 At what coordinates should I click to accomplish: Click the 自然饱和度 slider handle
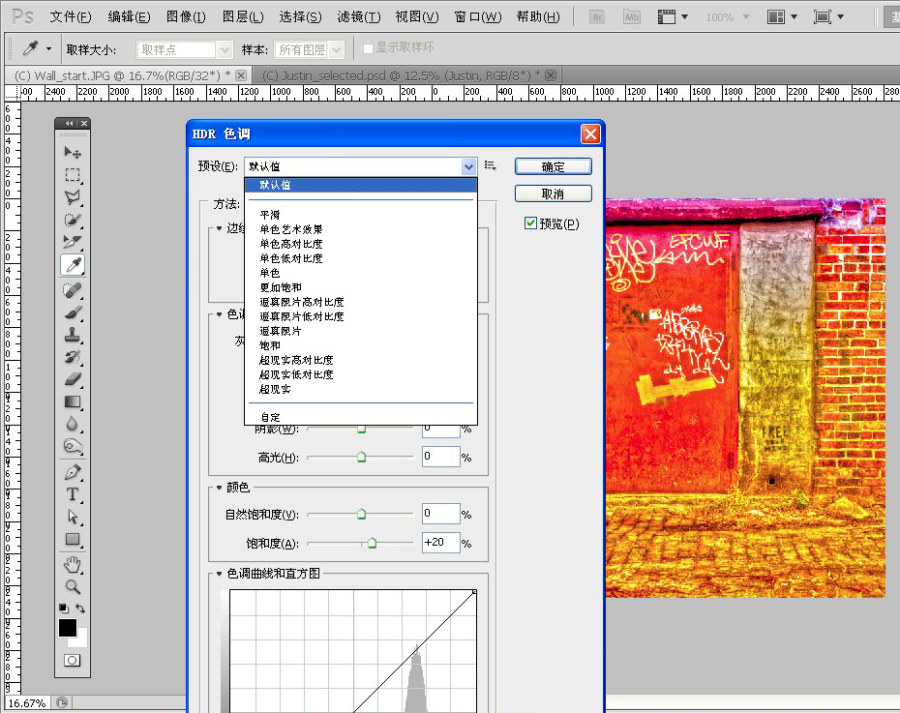(x=361, y=514)
